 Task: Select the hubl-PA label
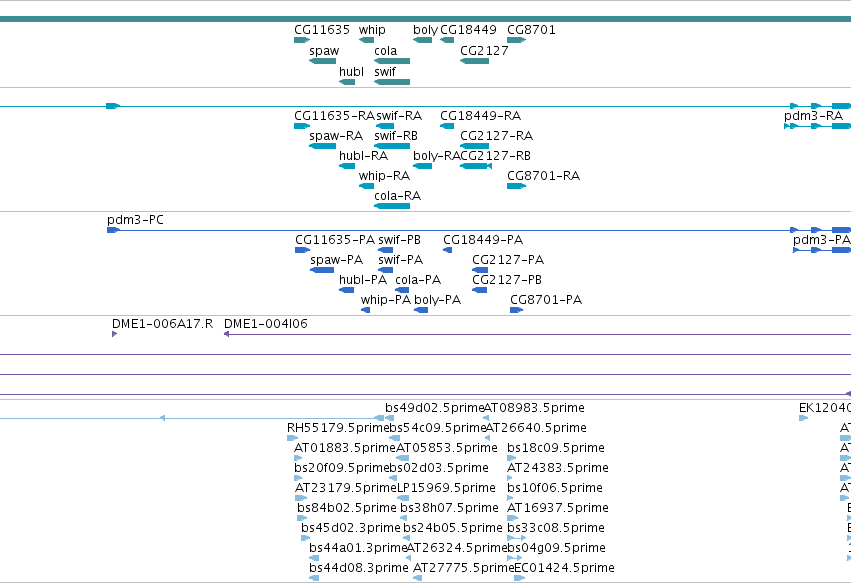point(363,280)
